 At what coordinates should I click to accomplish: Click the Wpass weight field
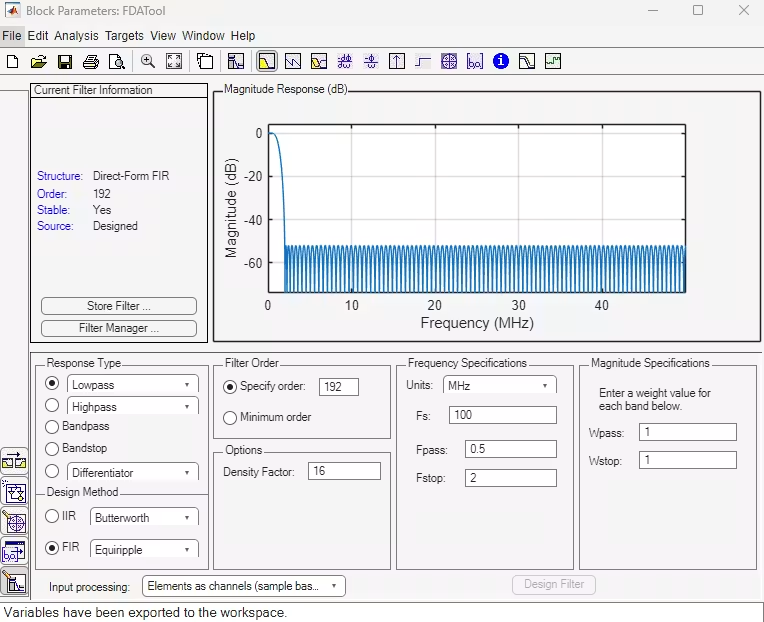pos(688,432)
